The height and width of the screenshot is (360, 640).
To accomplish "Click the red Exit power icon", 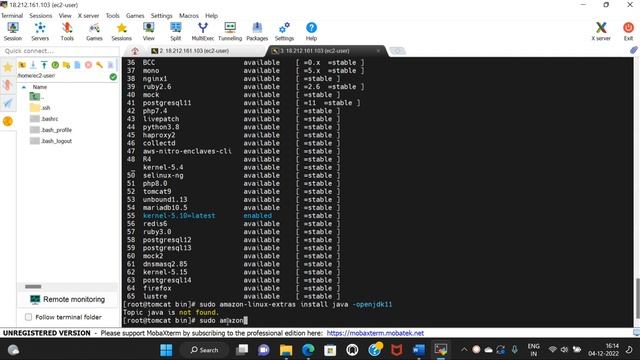I will (x=628, y=31).
